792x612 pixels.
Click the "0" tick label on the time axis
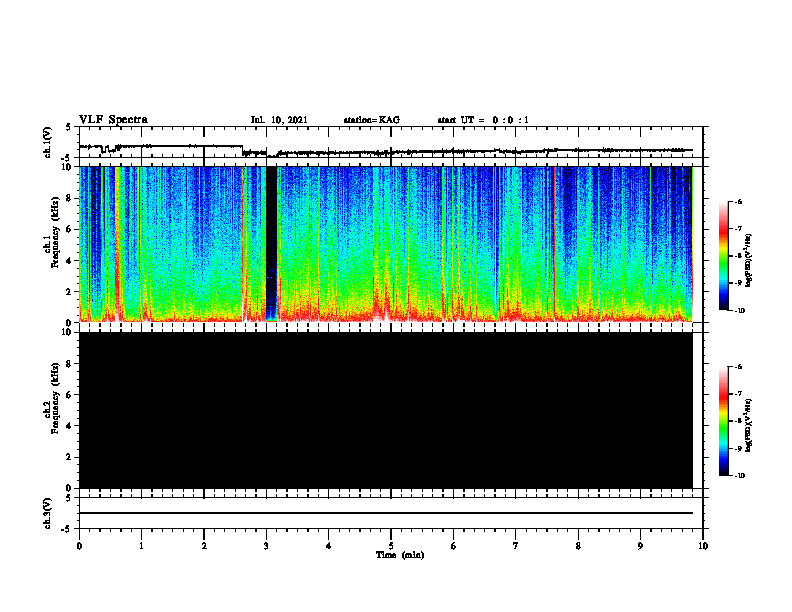79,546
